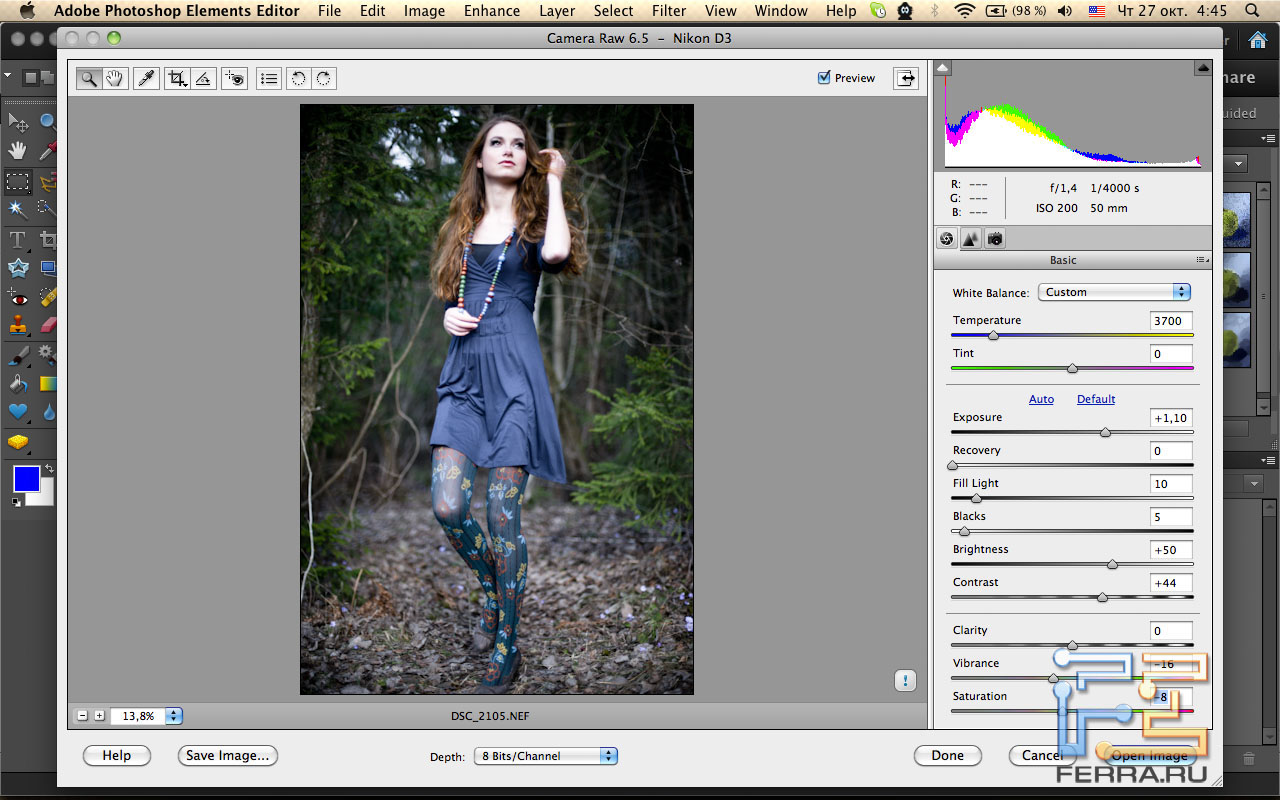
Task: Activate the Red Eye Removal tool
Action: click(235, 79)
